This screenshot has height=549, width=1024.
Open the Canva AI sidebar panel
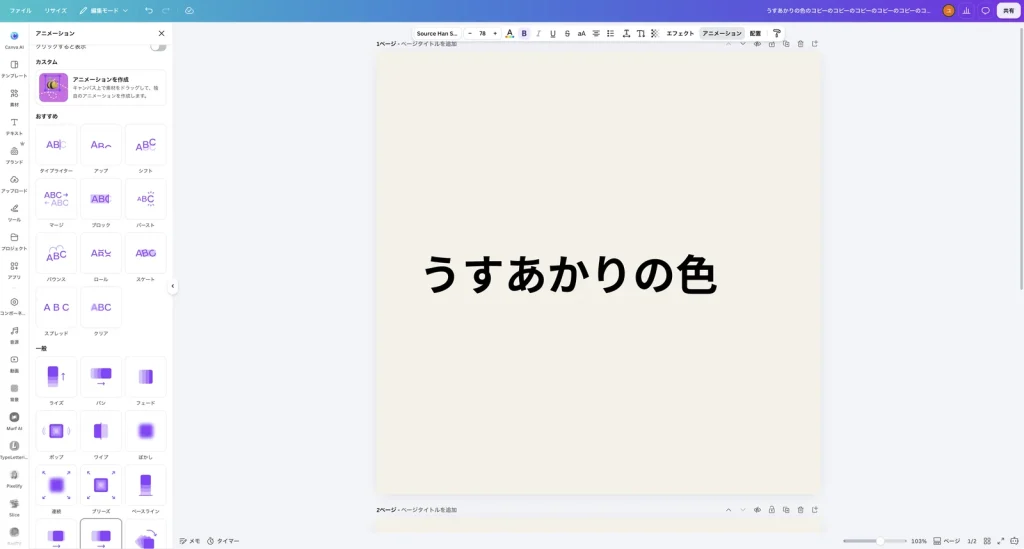coord(14,40)
